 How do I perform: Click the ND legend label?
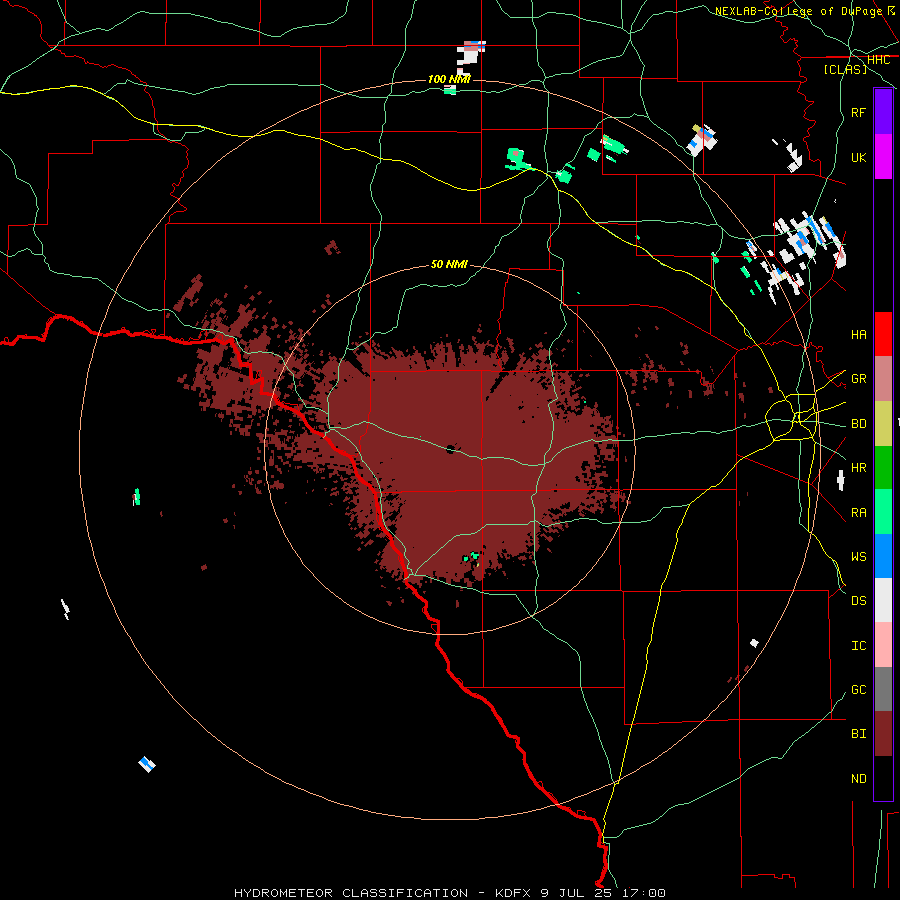point(859,779)
